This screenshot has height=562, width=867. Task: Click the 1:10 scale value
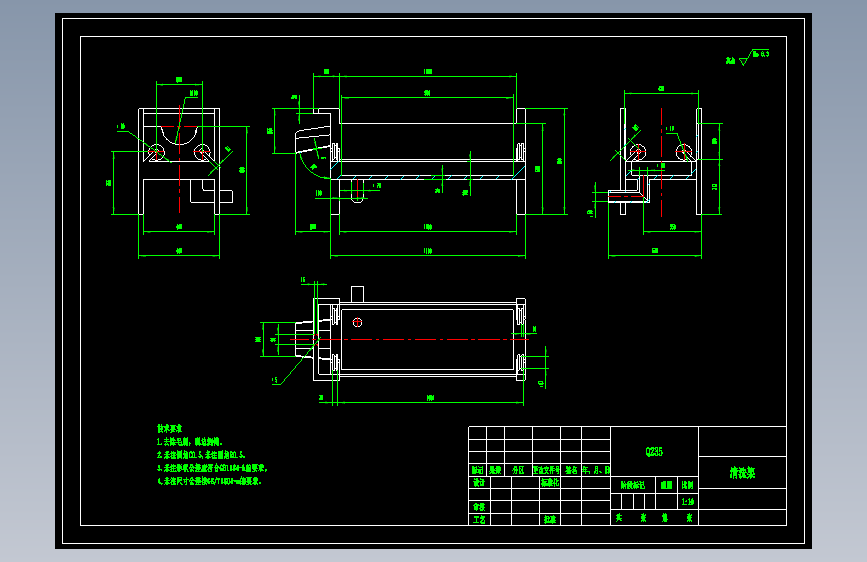(687, 502)
